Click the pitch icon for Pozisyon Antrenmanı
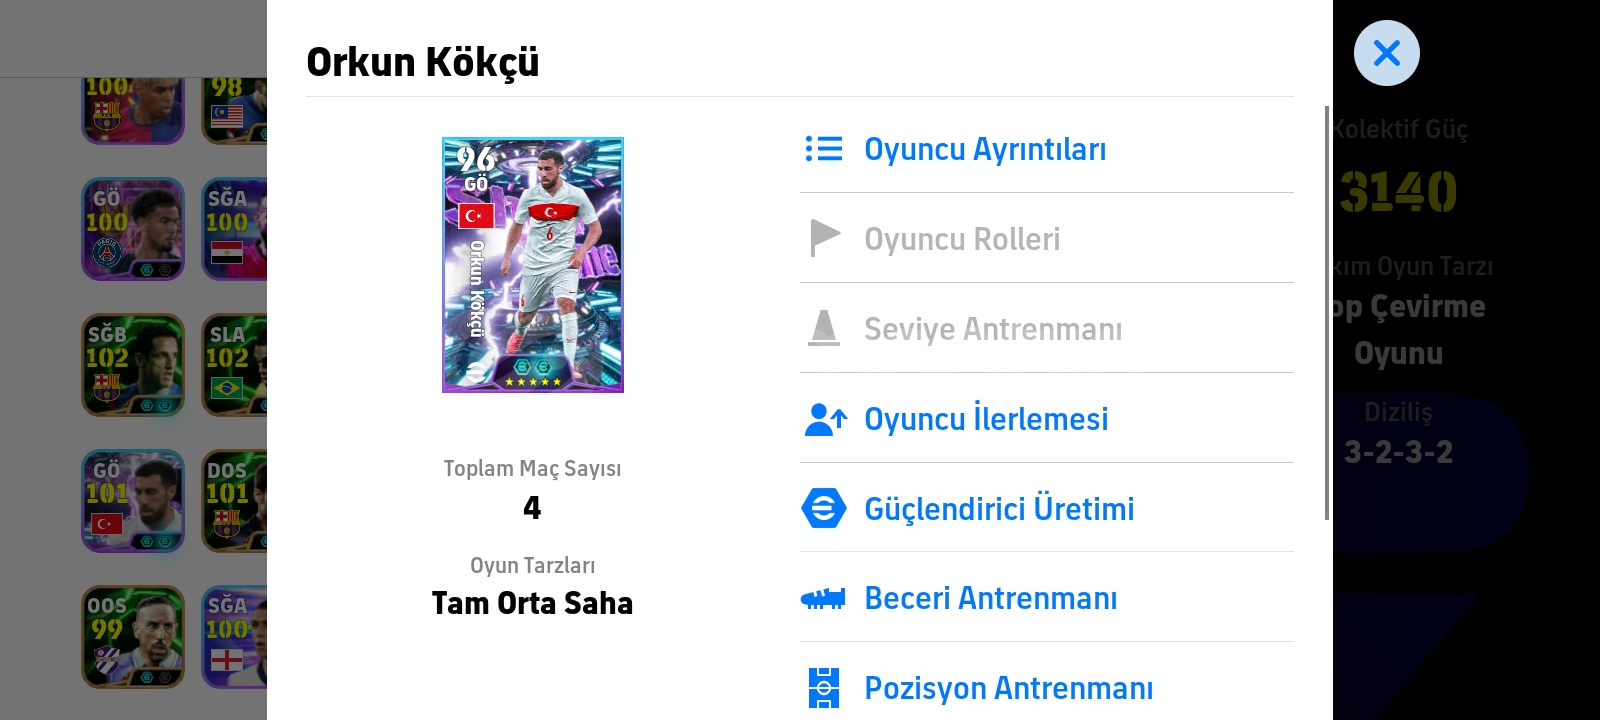1600x720 pixels. (x=824, y=688)
